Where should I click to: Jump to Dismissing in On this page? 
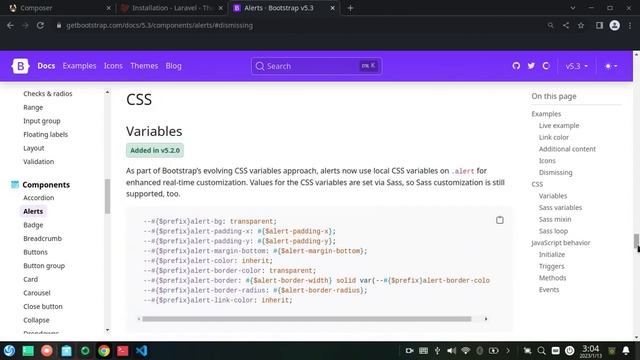pyautogui.click(x=555, y=172)
